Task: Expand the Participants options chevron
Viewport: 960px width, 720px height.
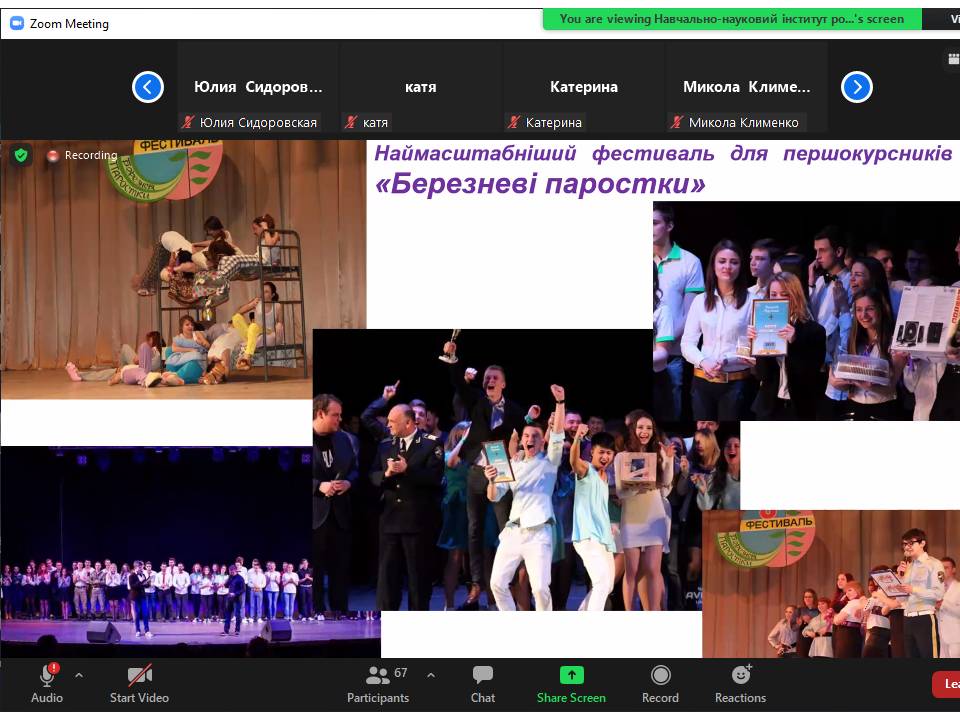Action: 431,675
